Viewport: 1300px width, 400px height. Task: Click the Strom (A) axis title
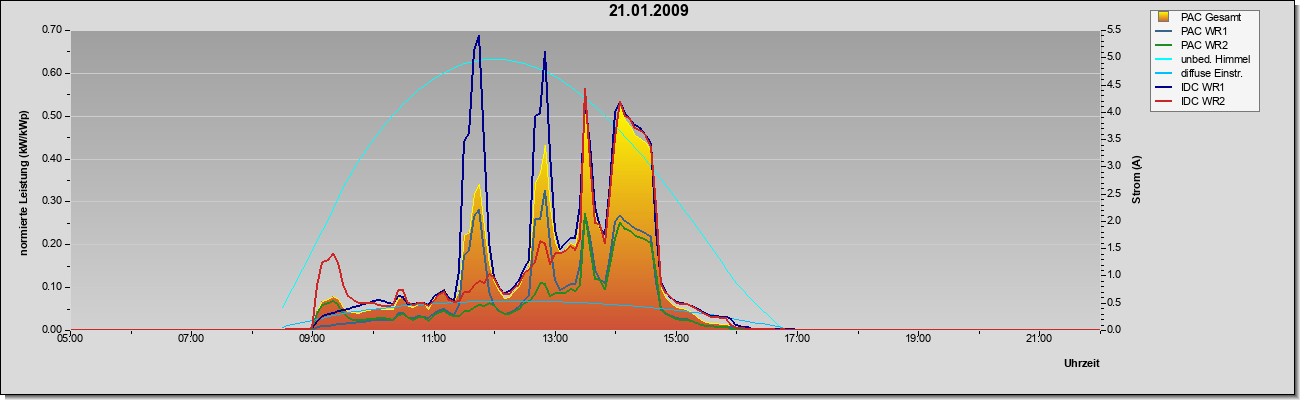(x=1136, y=180)
